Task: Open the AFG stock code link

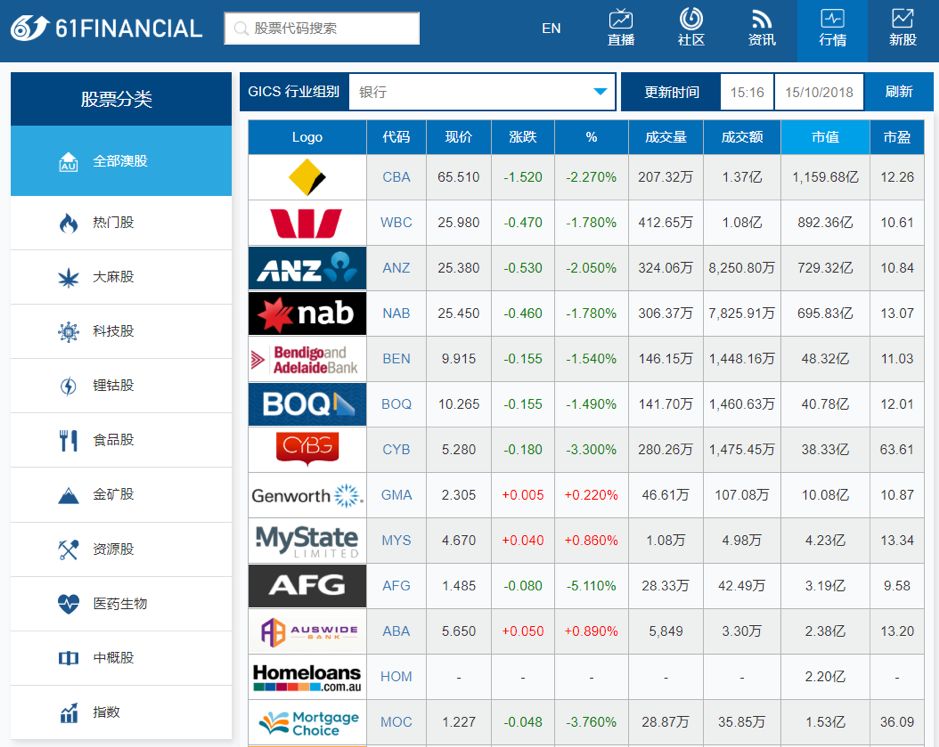Action: (x=396, y=586)
